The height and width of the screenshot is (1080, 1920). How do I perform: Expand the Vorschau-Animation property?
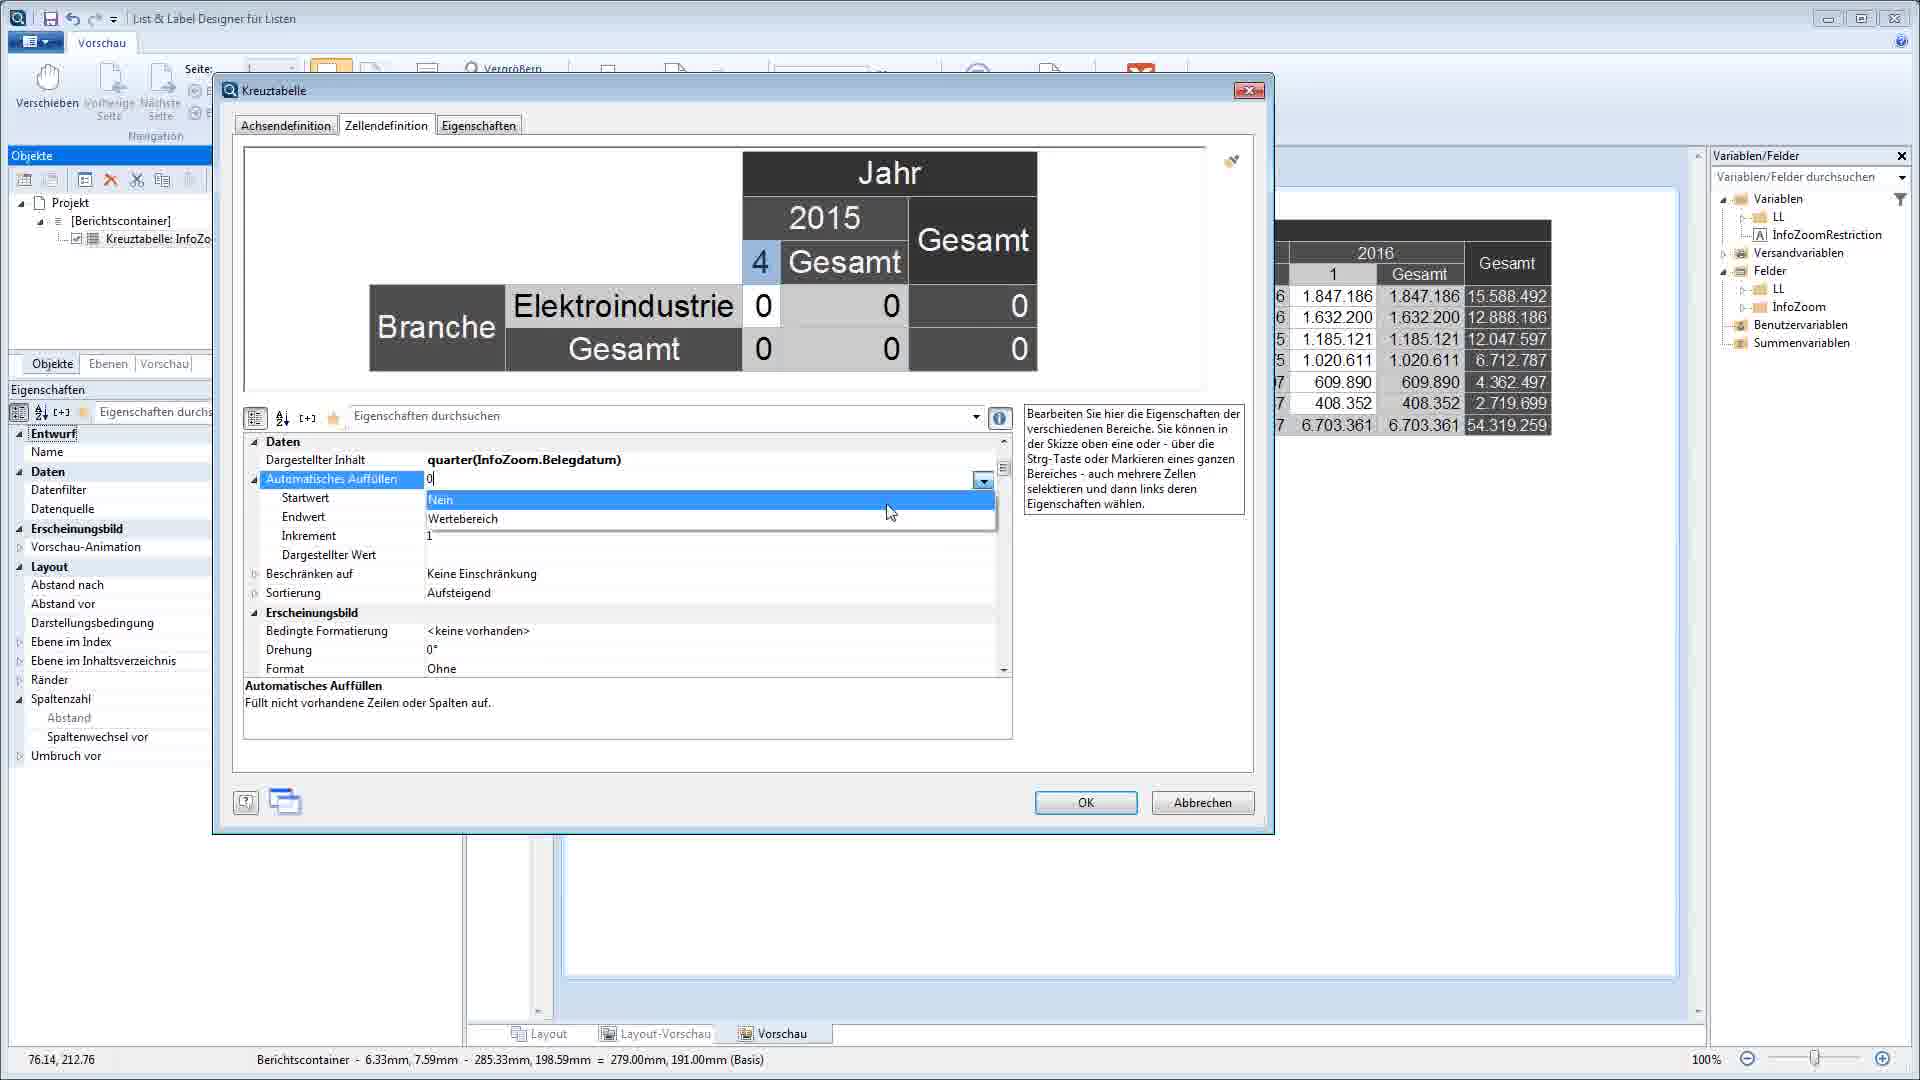(19, 548)
